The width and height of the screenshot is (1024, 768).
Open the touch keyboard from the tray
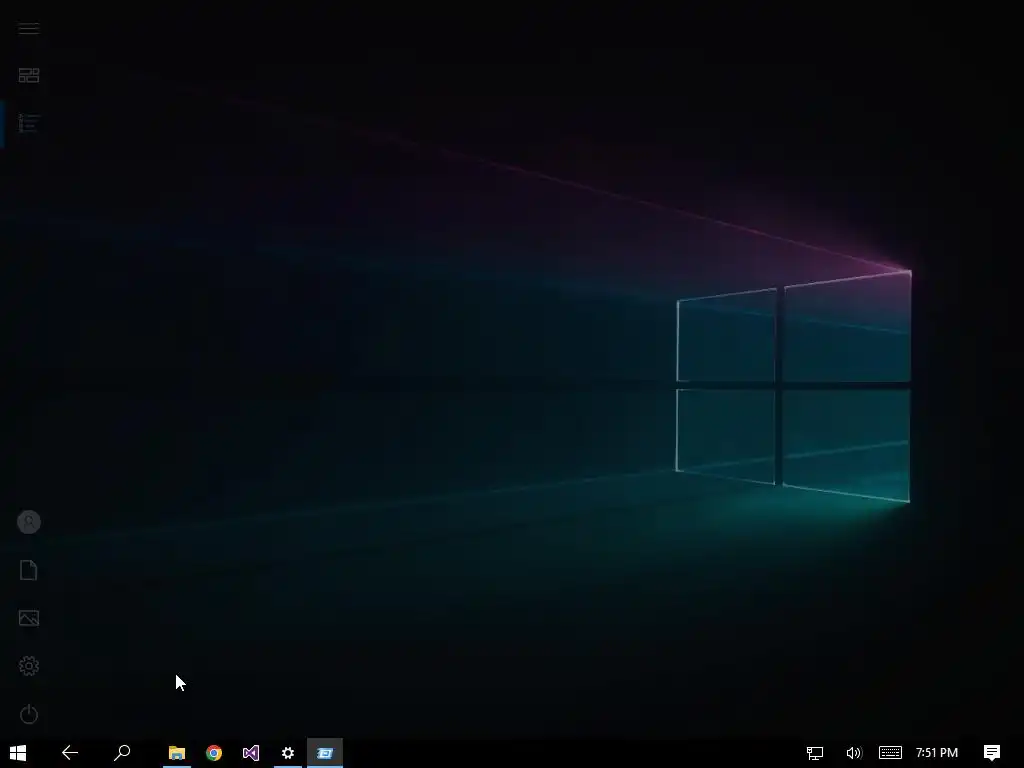click(890, 753)
